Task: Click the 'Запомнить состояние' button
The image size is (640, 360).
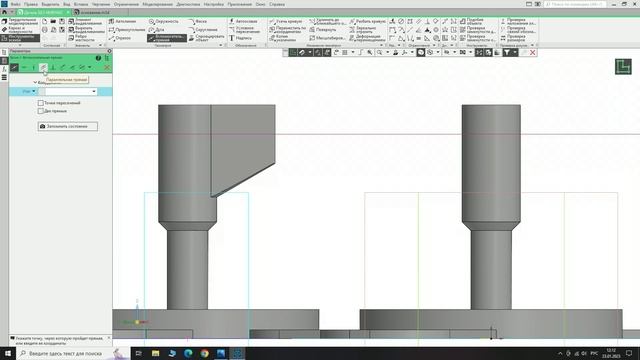Action: [68, 126]
